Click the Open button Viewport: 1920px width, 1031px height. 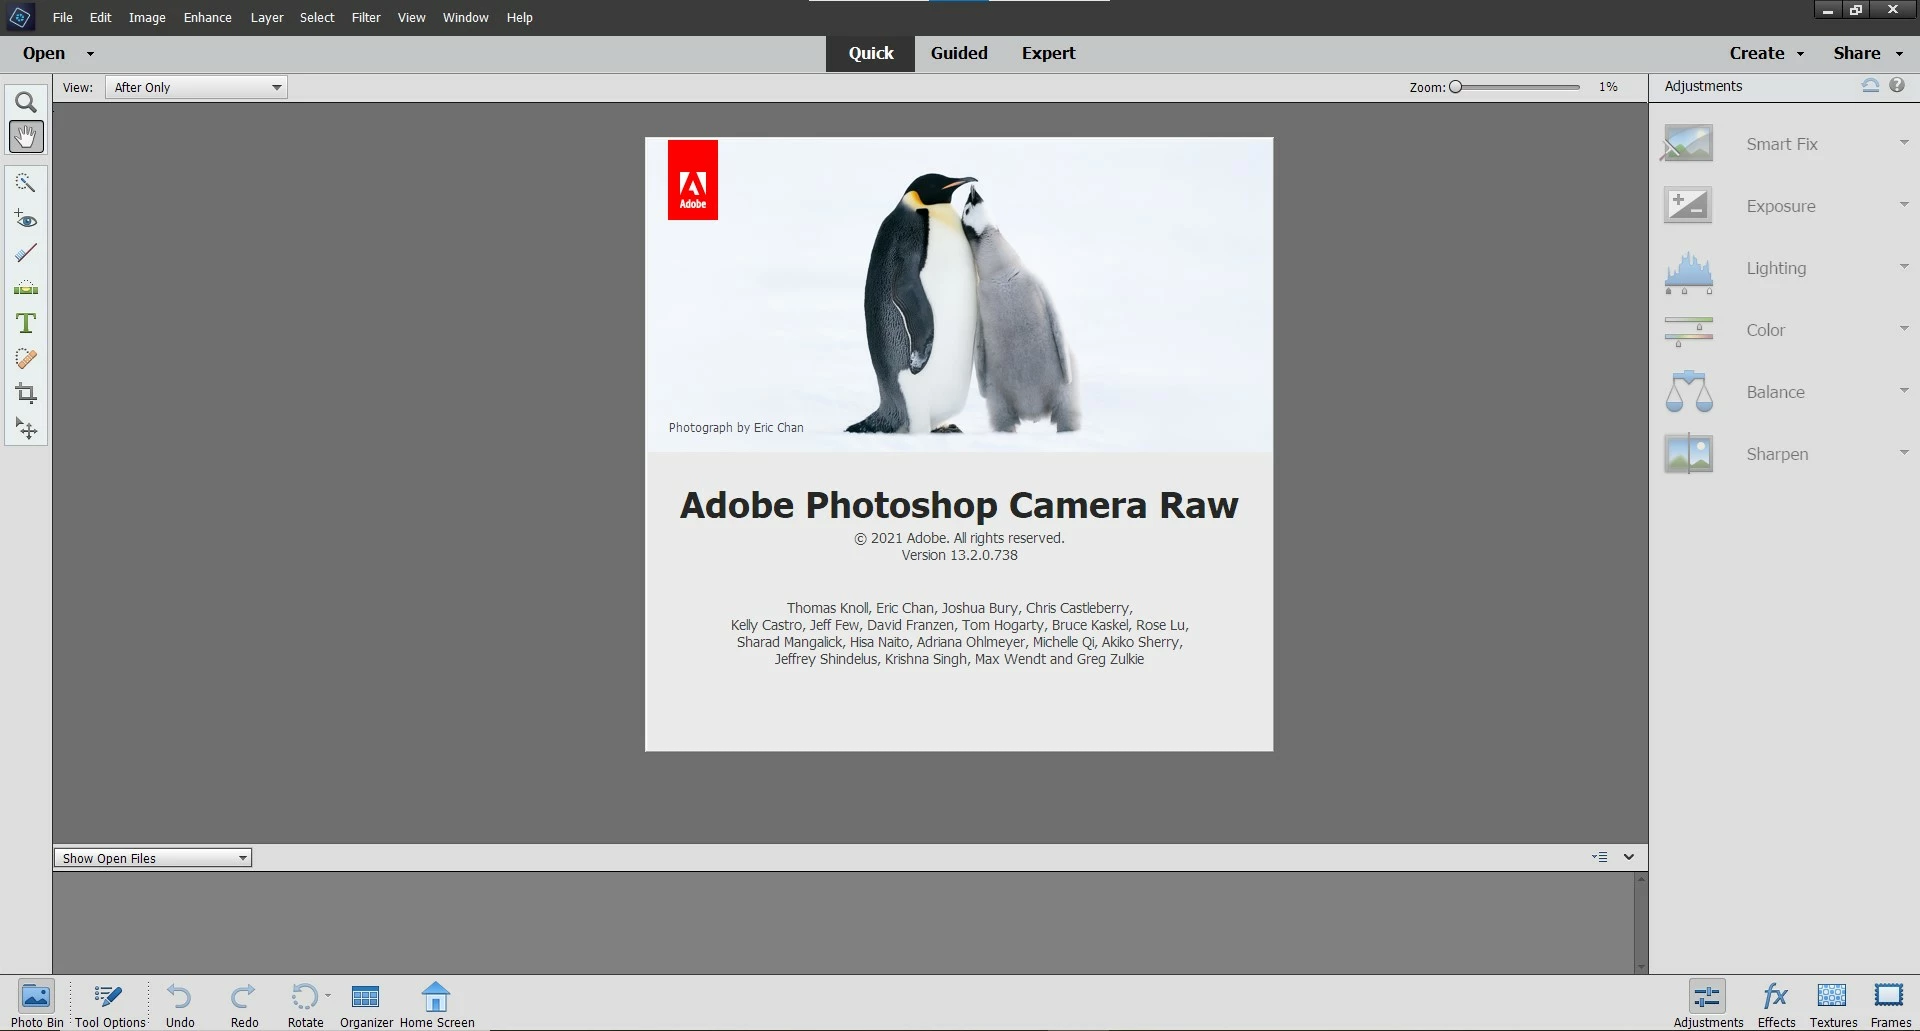pos(44,53)
